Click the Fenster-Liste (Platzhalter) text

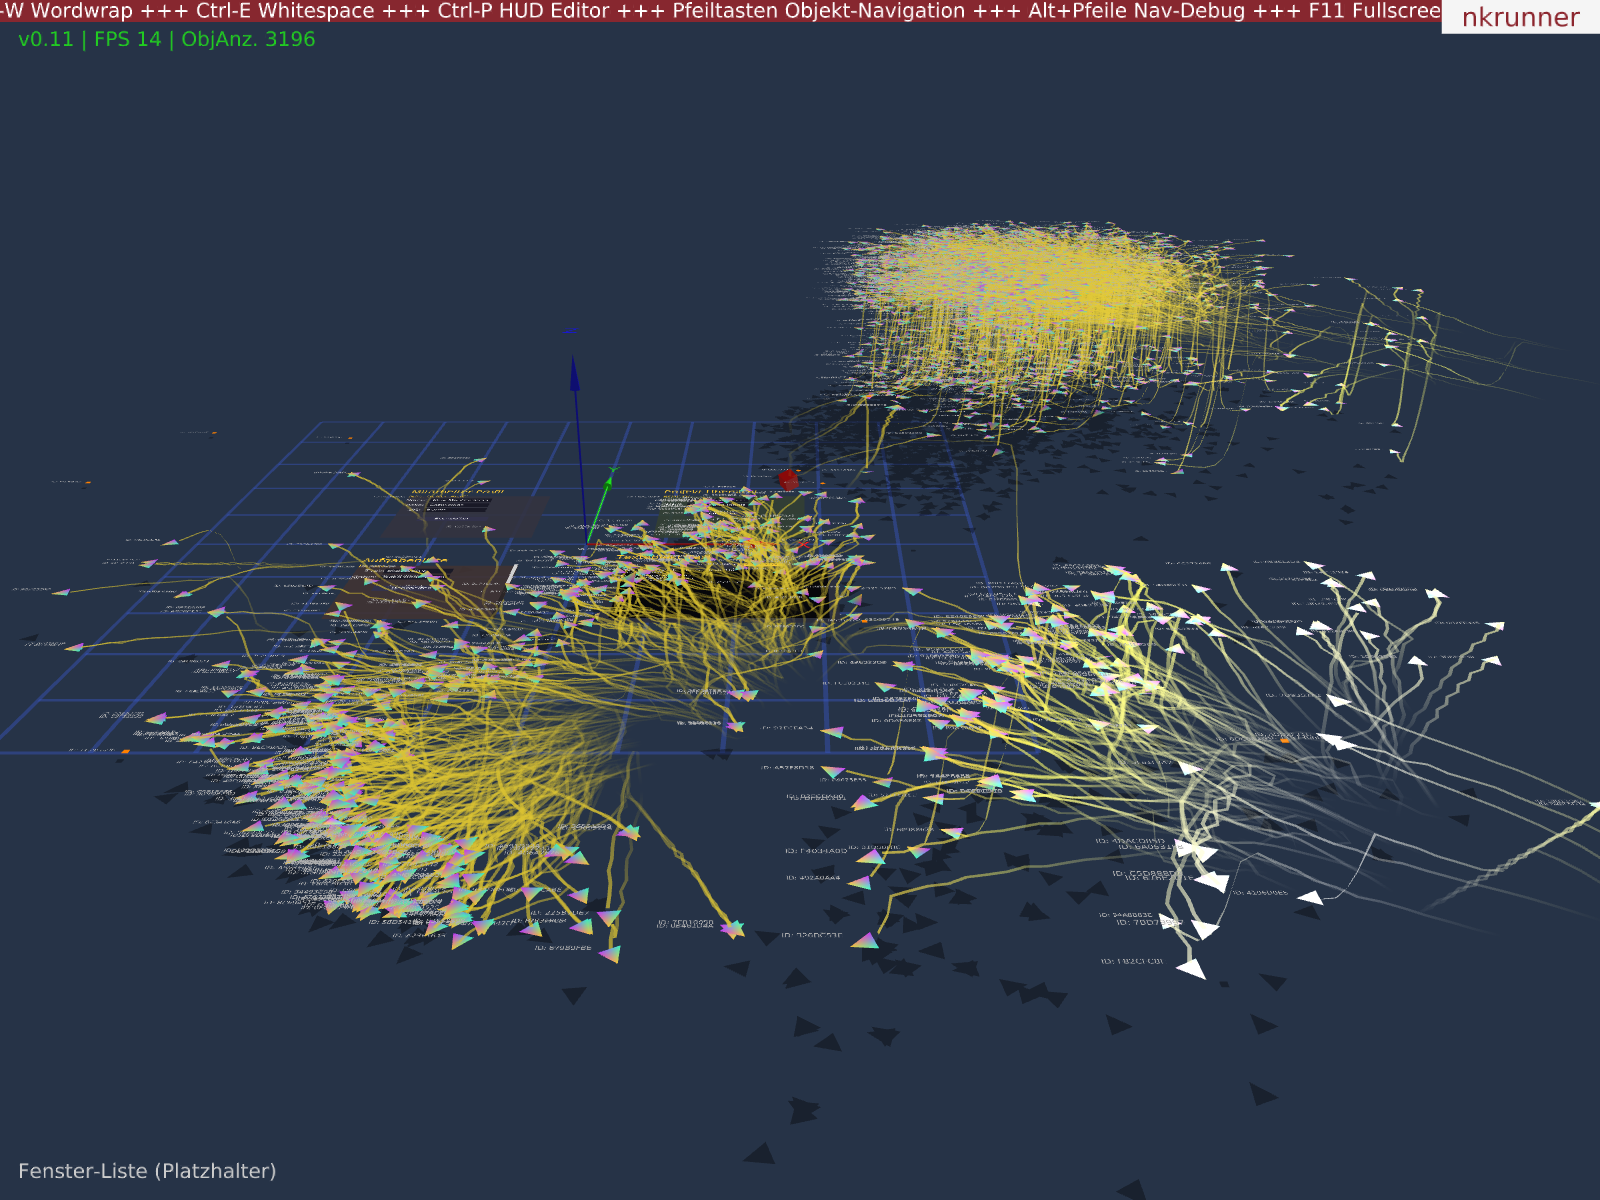[x=147, y=1171]
